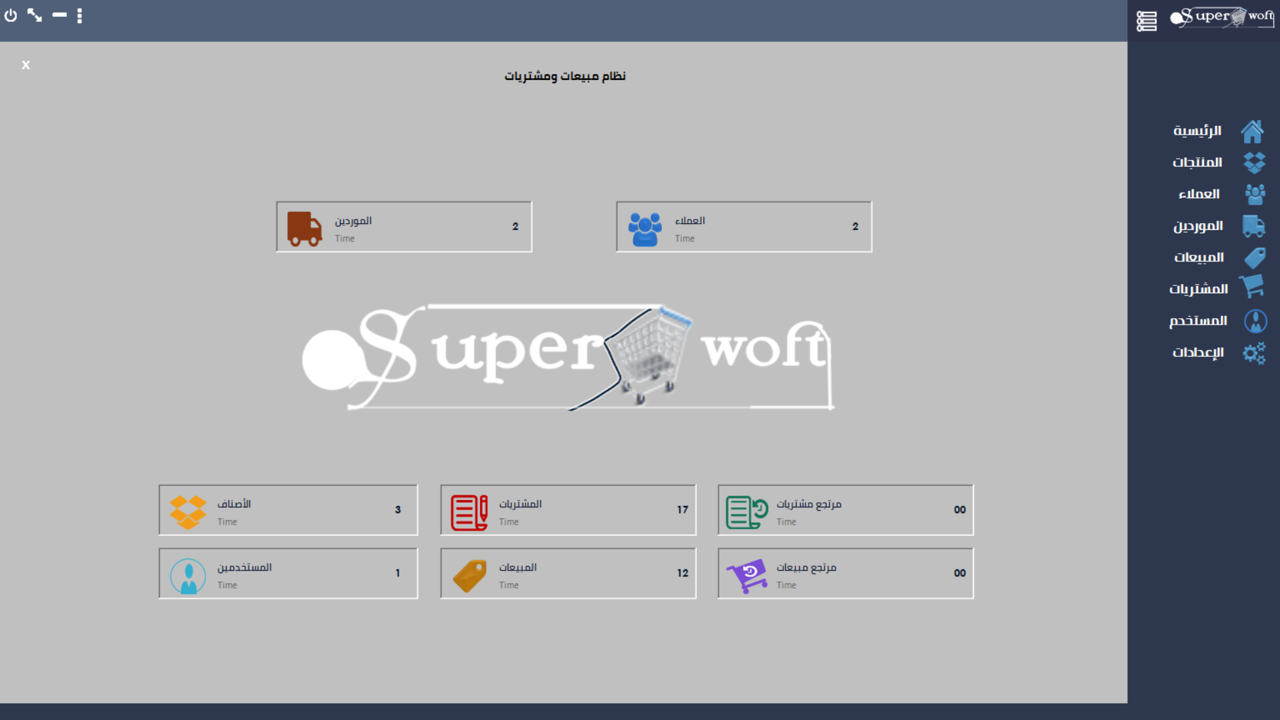
Task: Open المنتجات using the products icon
Action: [x=1254, y=162]
